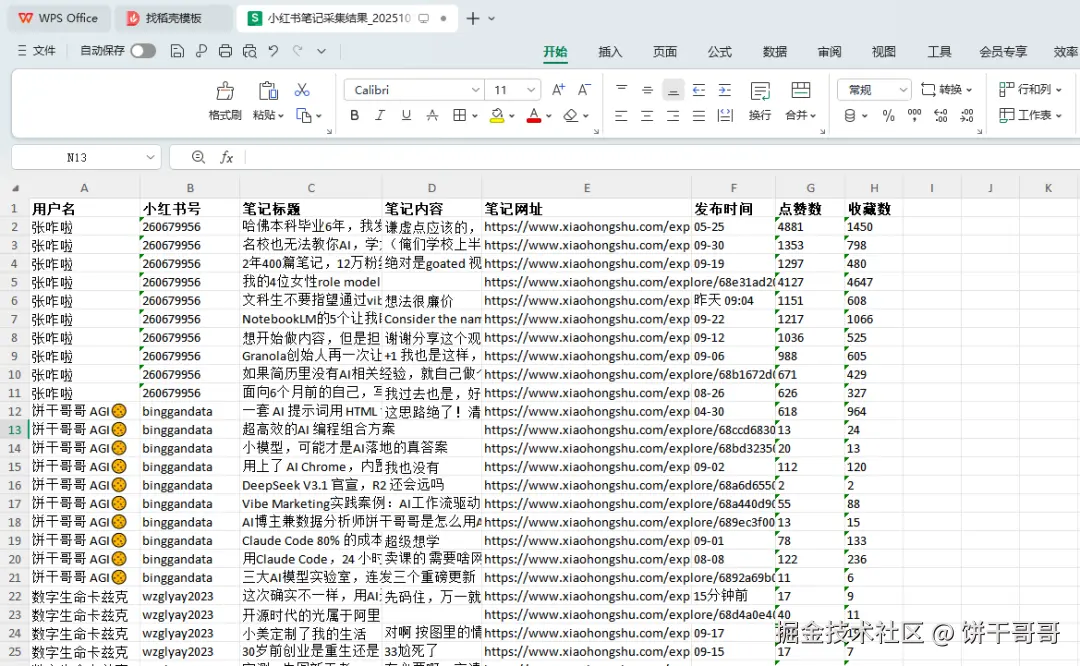1080x666 pixels.
Task: Click the N13 name box field
Action: click(x=86, y=158)
